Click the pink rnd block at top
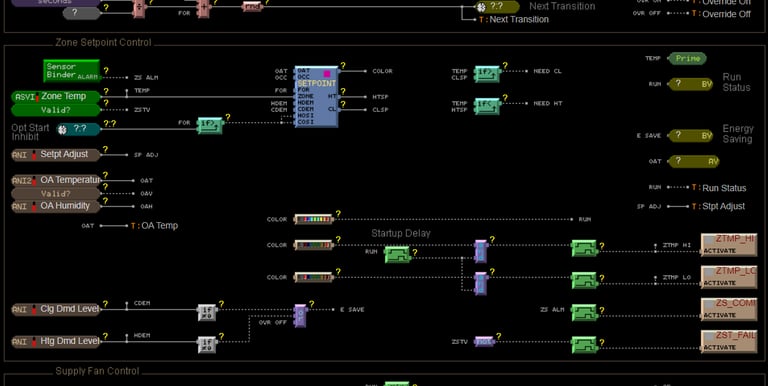This screenshot has height=386, width=768. pos(253,7)
